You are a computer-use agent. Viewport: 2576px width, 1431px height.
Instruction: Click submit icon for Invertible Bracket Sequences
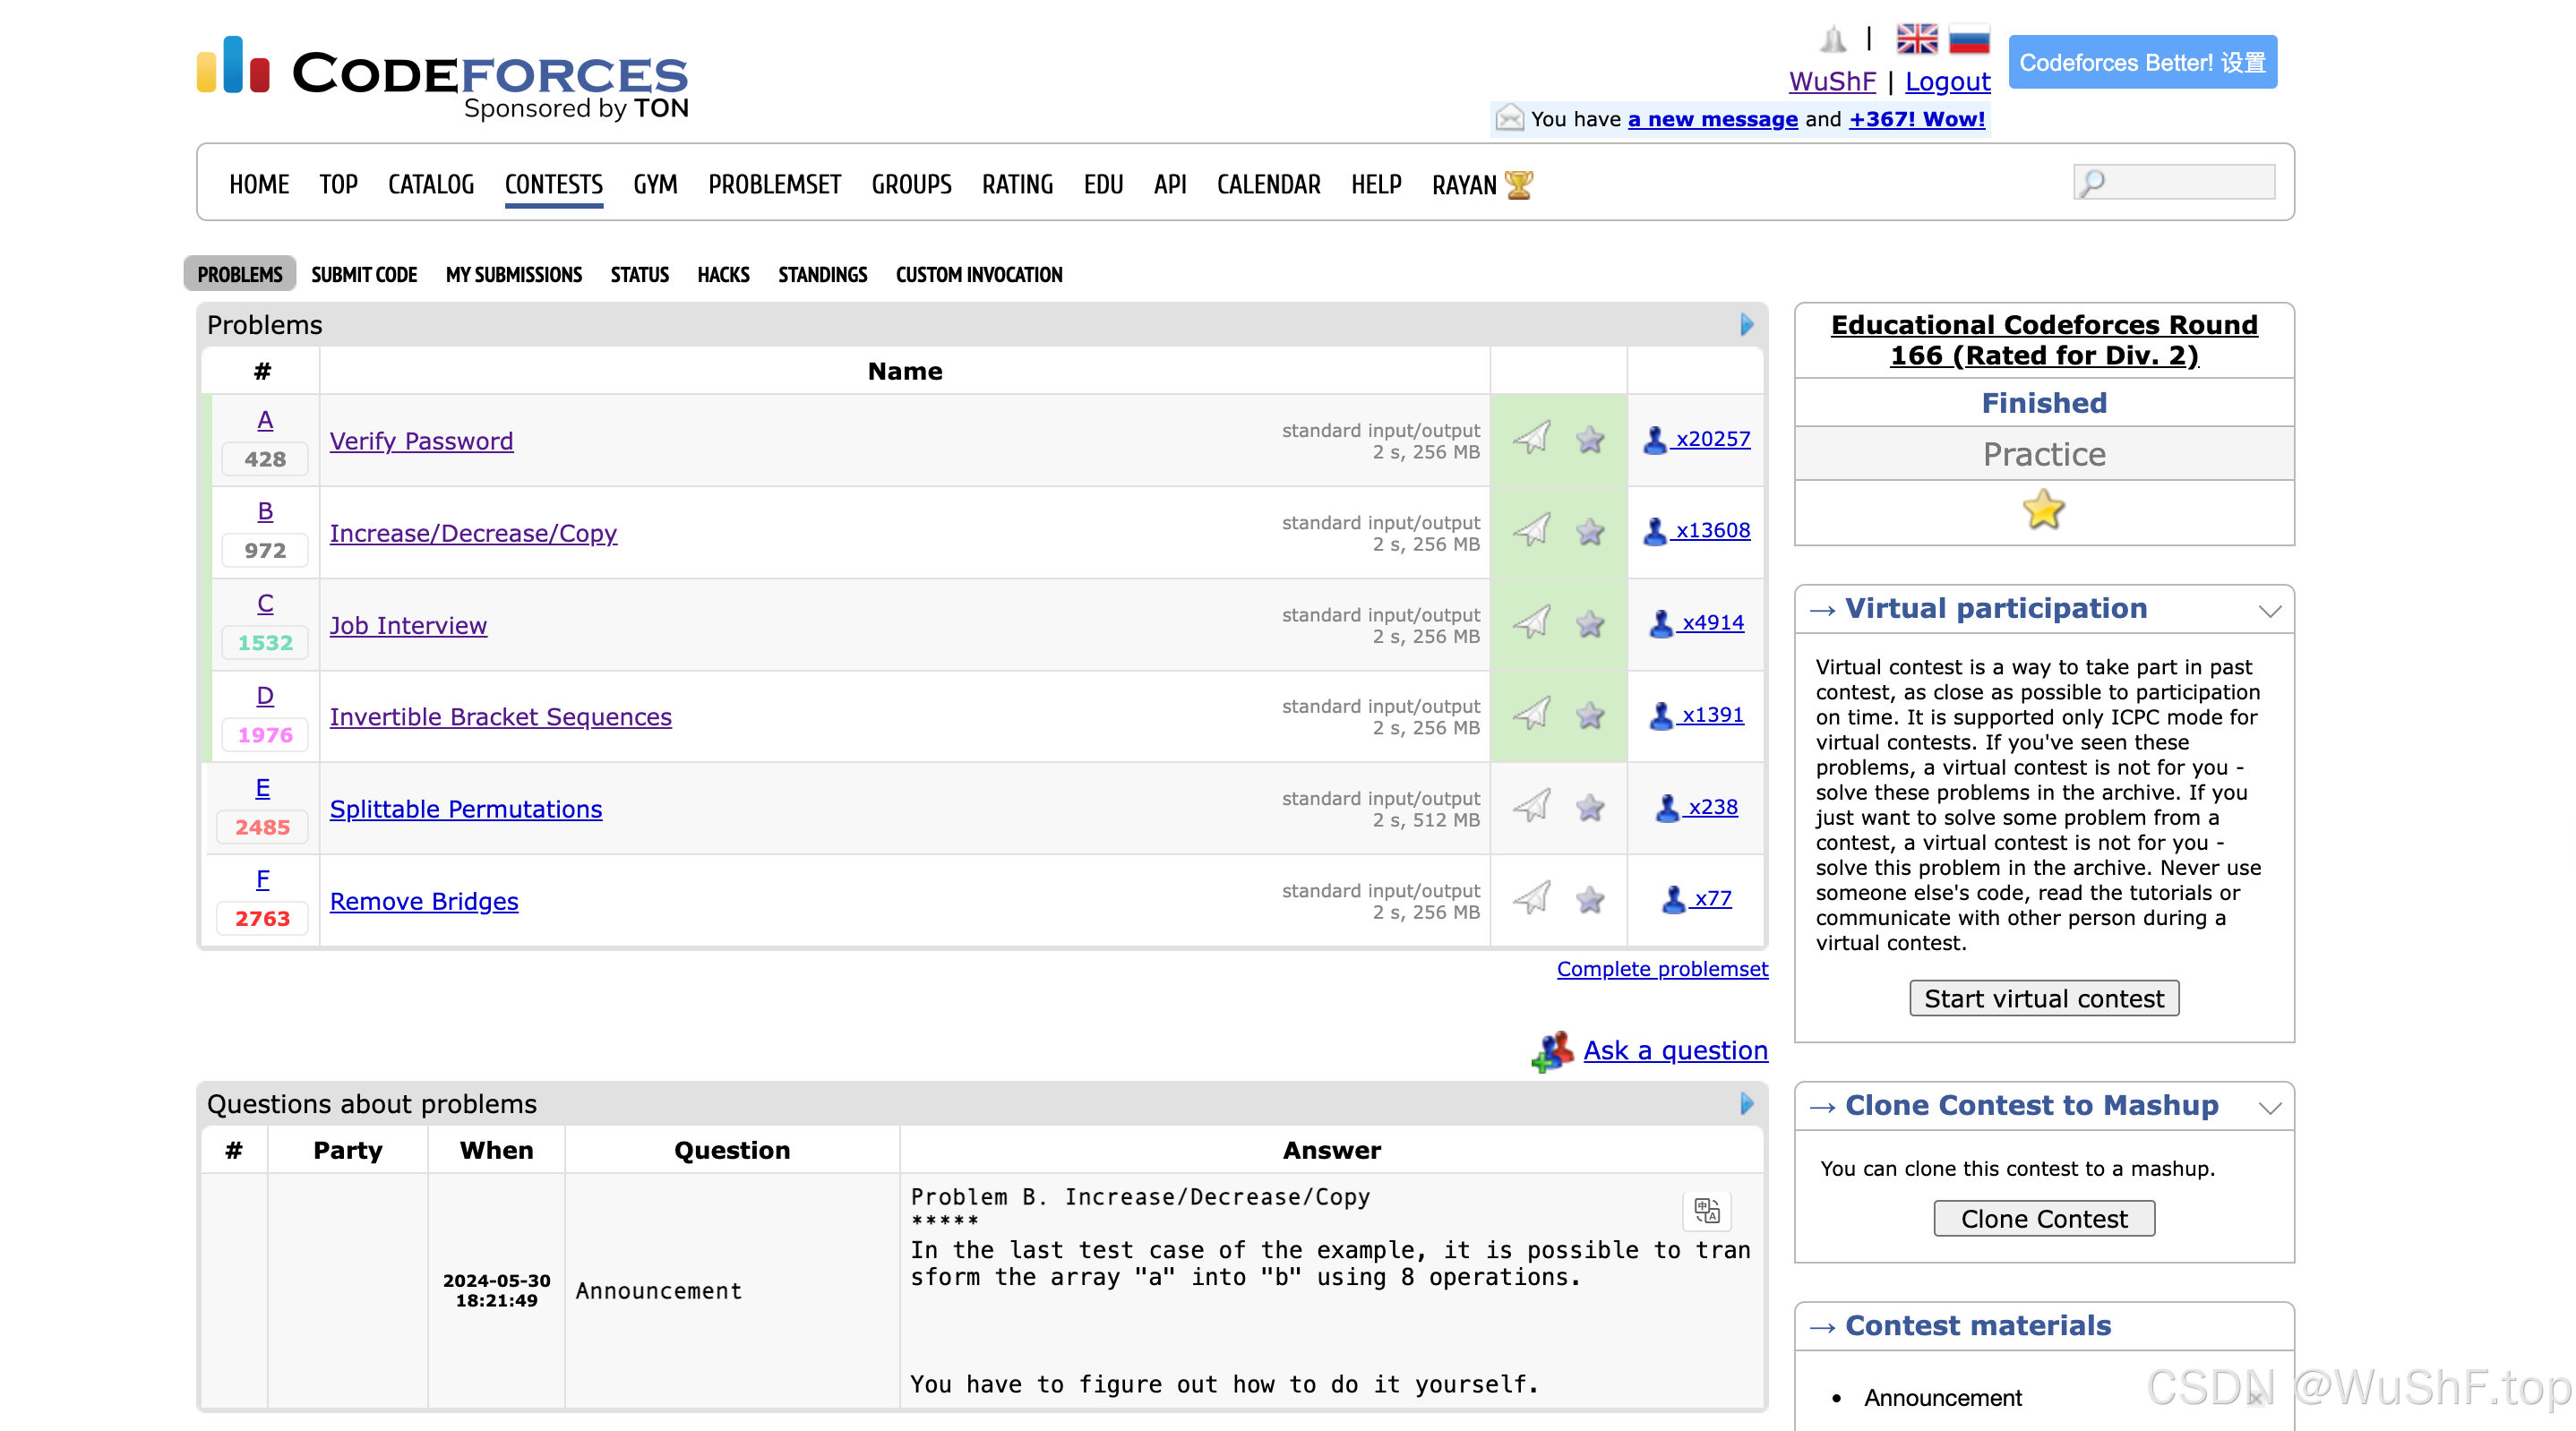click(x=1531, y=714)
